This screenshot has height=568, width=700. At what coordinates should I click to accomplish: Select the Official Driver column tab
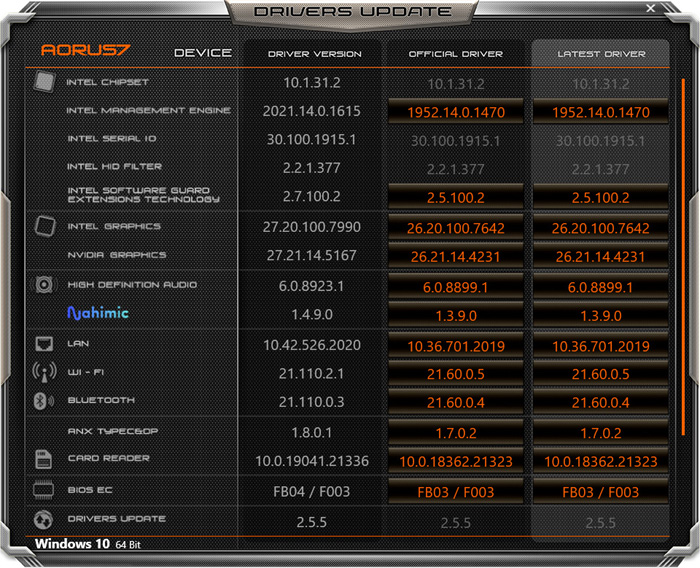(455, 54)
